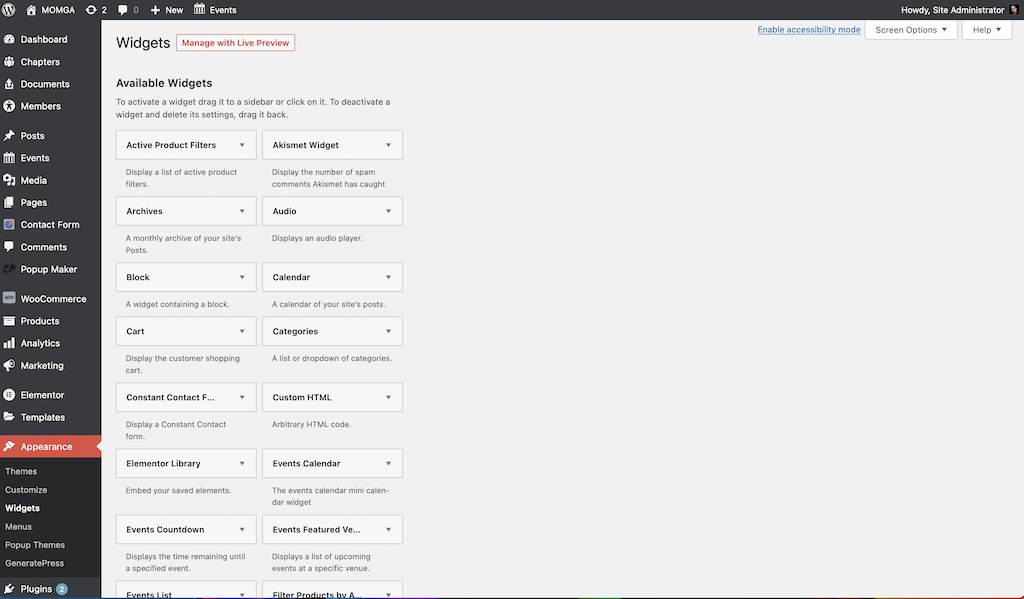Expand the Audio widget arrow

click(x=388, y=211)
